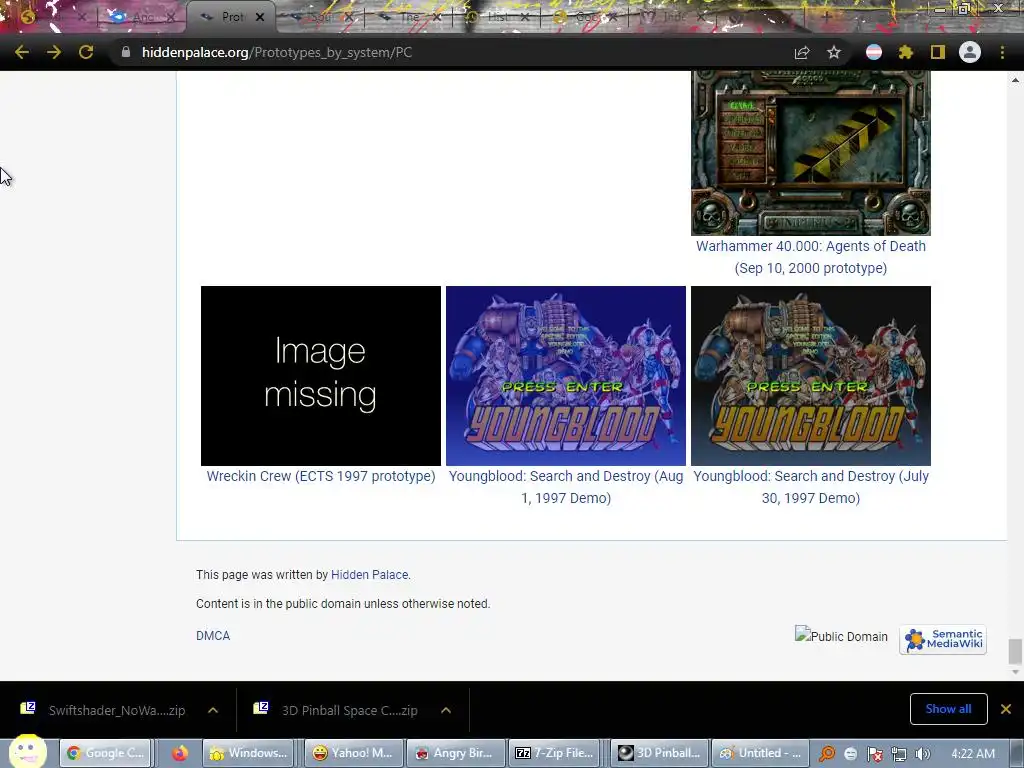Switch to 3D Pinball taskbar window

pyautogui.click(x=659, y=753)
